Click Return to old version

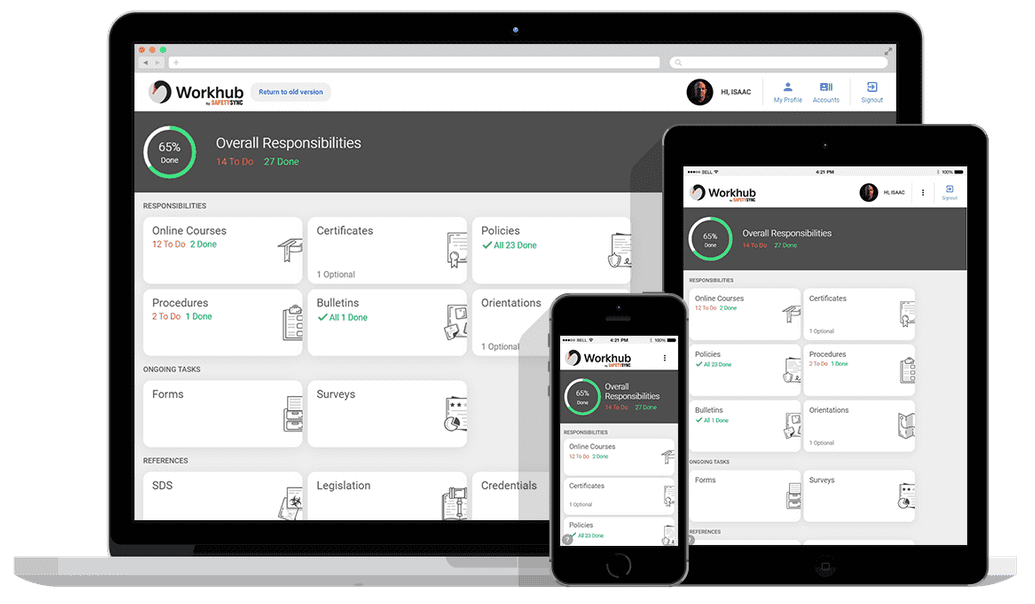291,91
